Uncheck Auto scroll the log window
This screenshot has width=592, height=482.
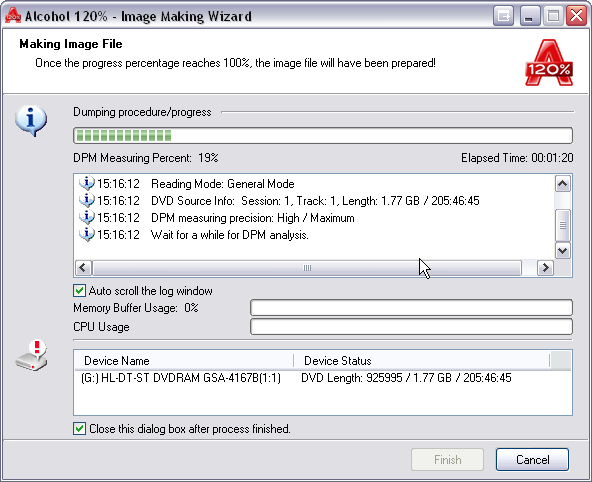tap(79, 291)
